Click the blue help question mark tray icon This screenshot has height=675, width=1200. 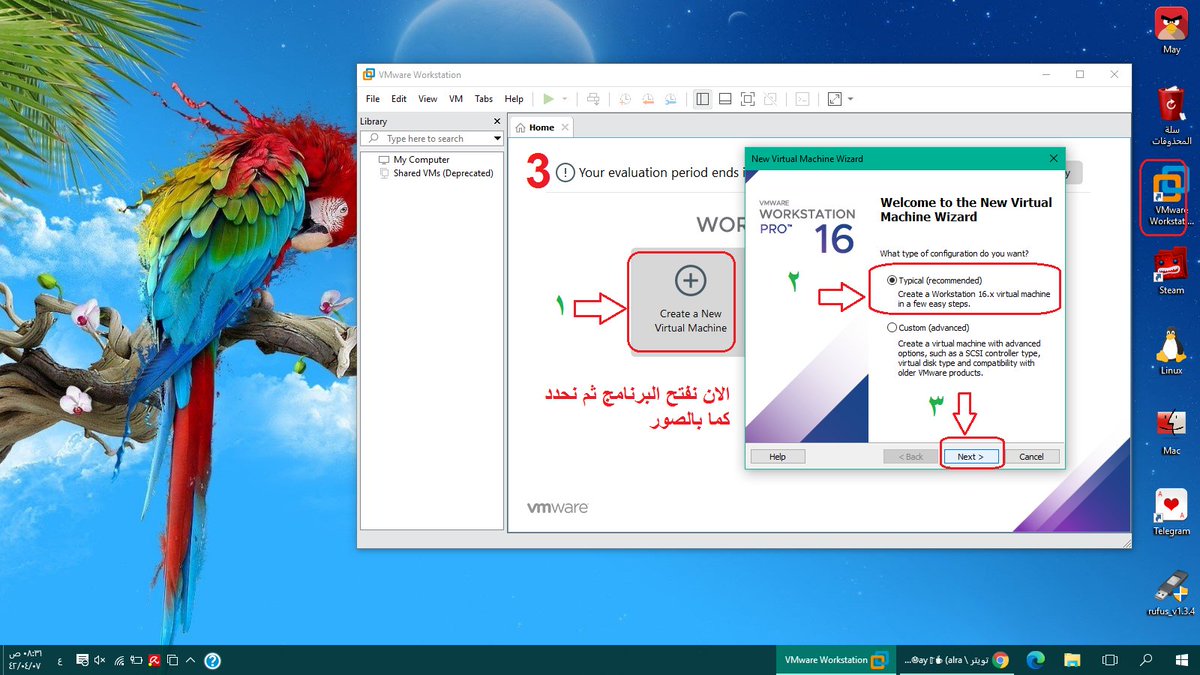(x=212, y=660)
